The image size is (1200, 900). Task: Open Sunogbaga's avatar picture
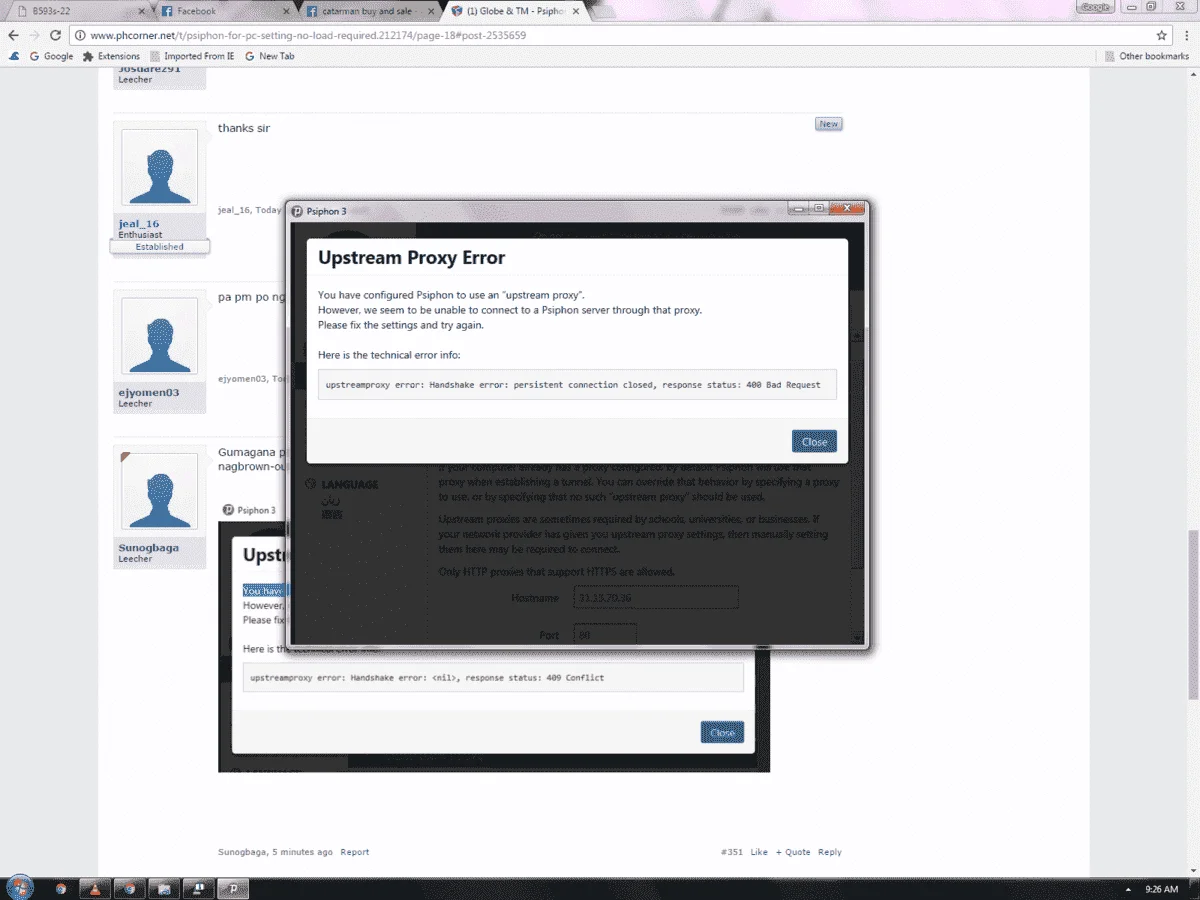click(x=159, y=491)
